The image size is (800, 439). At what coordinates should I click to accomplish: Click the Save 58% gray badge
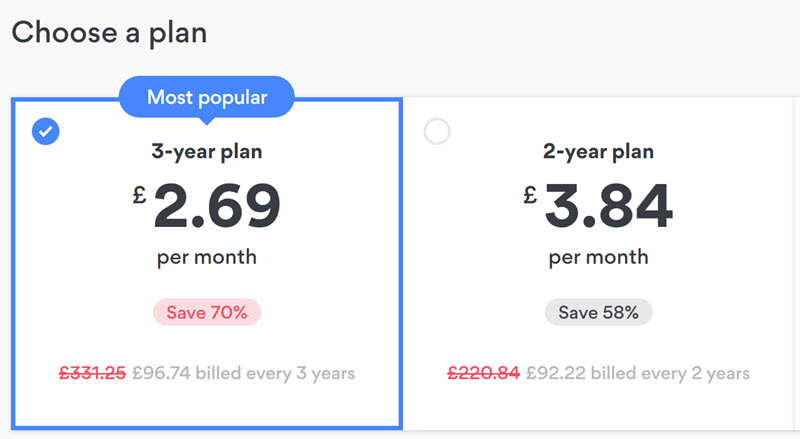598,312
